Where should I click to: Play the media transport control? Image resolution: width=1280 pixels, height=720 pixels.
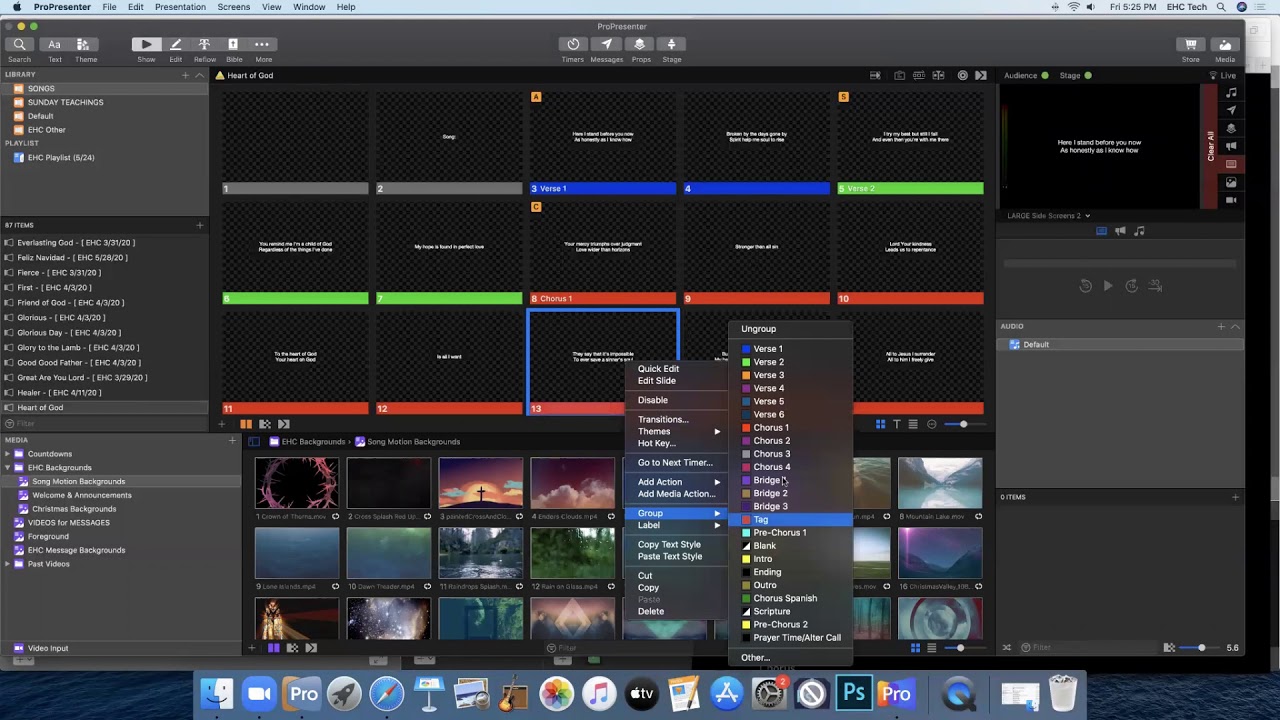coord(1108,286)
